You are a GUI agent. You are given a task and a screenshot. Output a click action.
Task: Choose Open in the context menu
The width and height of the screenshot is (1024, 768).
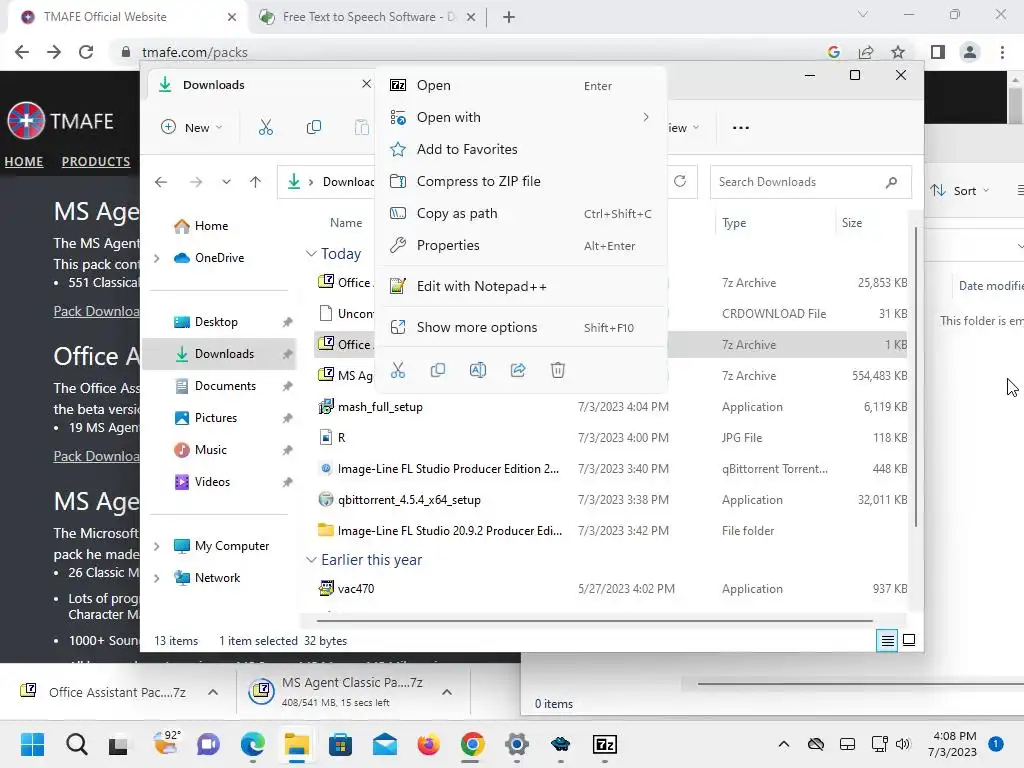coord(520,86)
